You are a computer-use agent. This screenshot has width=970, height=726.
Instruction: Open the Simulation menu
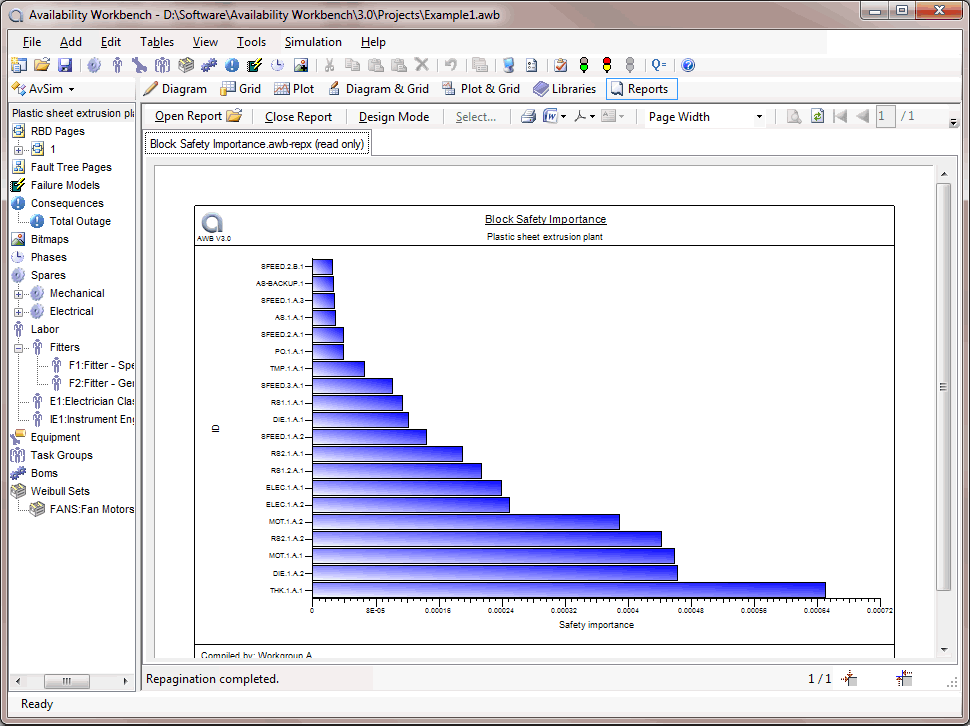[313, 42]
